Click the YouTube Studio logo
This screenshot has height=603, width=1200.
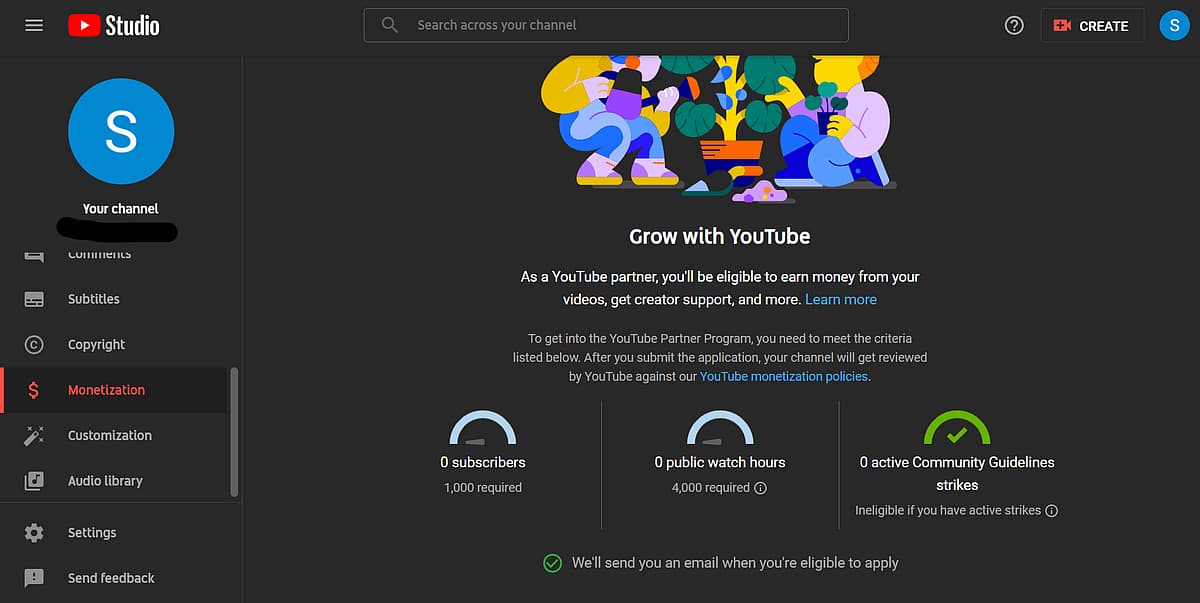click(113, 25)
